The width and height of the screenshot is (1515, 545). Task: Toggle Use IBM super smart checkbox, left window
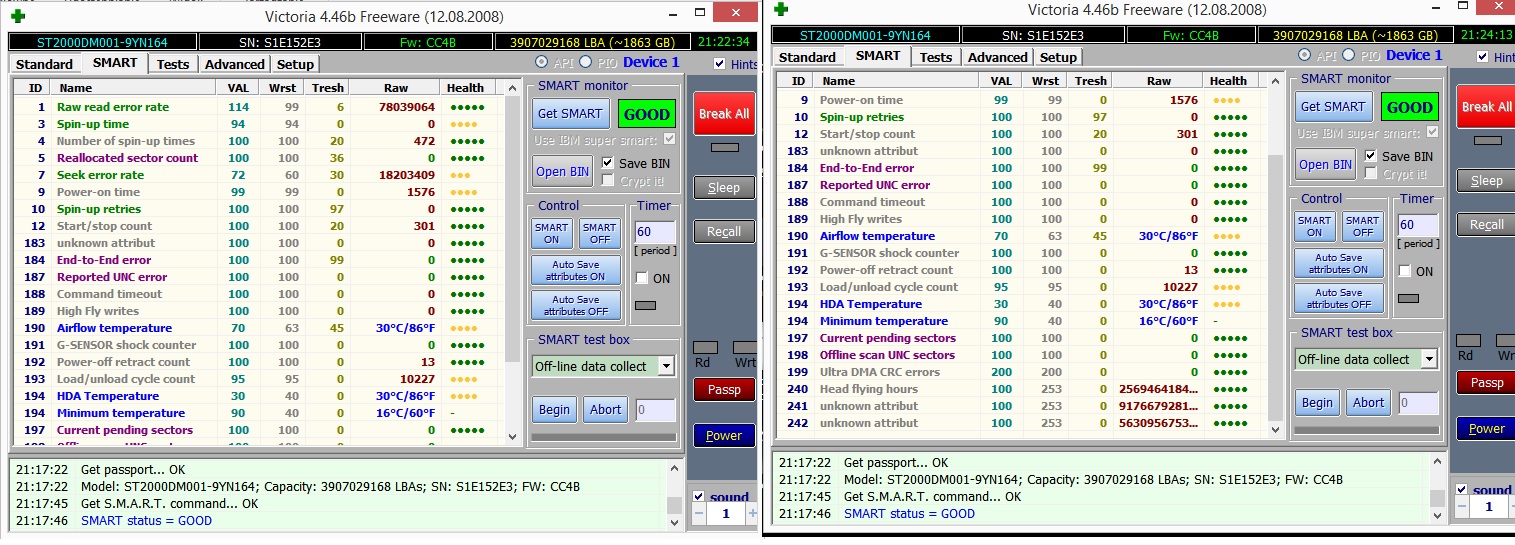[669, 139]
